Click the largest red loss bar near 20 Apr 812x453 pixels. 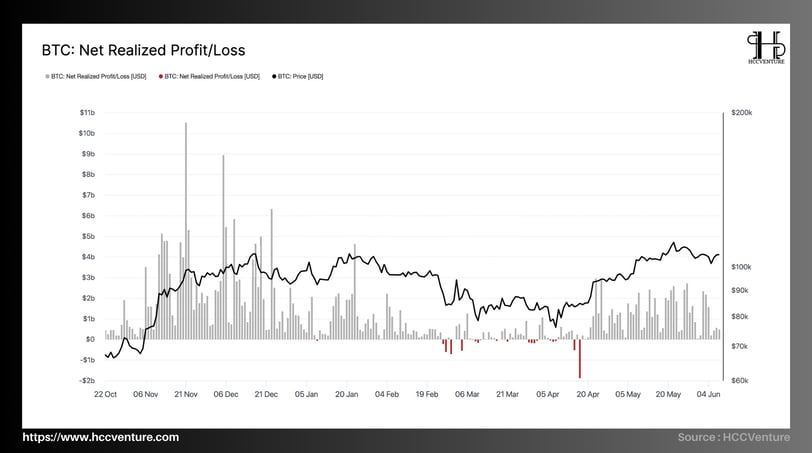(x=580, y=359)
